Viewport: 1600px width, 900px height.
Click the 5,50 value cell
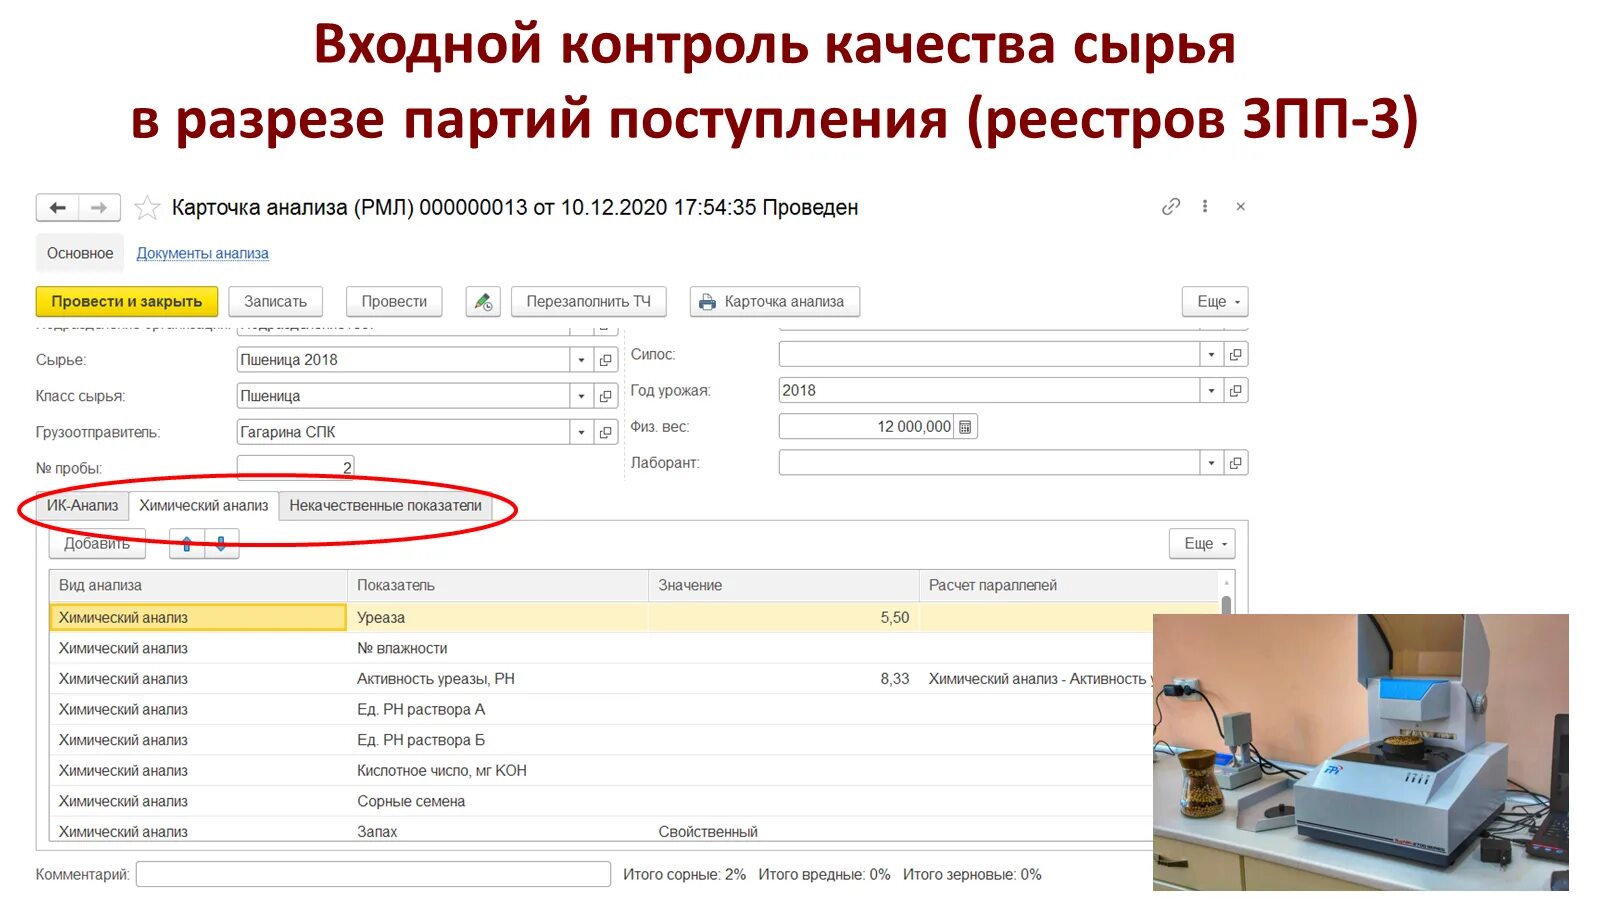click(x=784, y=617)
